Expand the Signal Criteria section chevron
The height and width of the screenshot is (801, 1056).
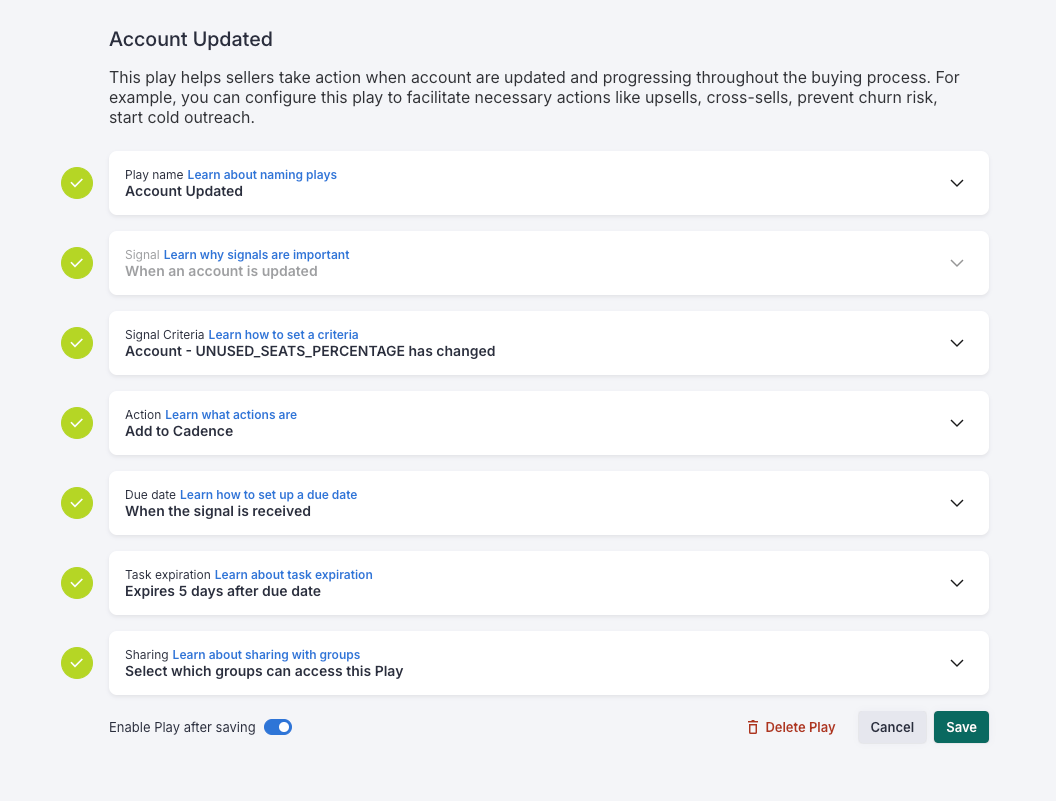(x=957, y=343)
